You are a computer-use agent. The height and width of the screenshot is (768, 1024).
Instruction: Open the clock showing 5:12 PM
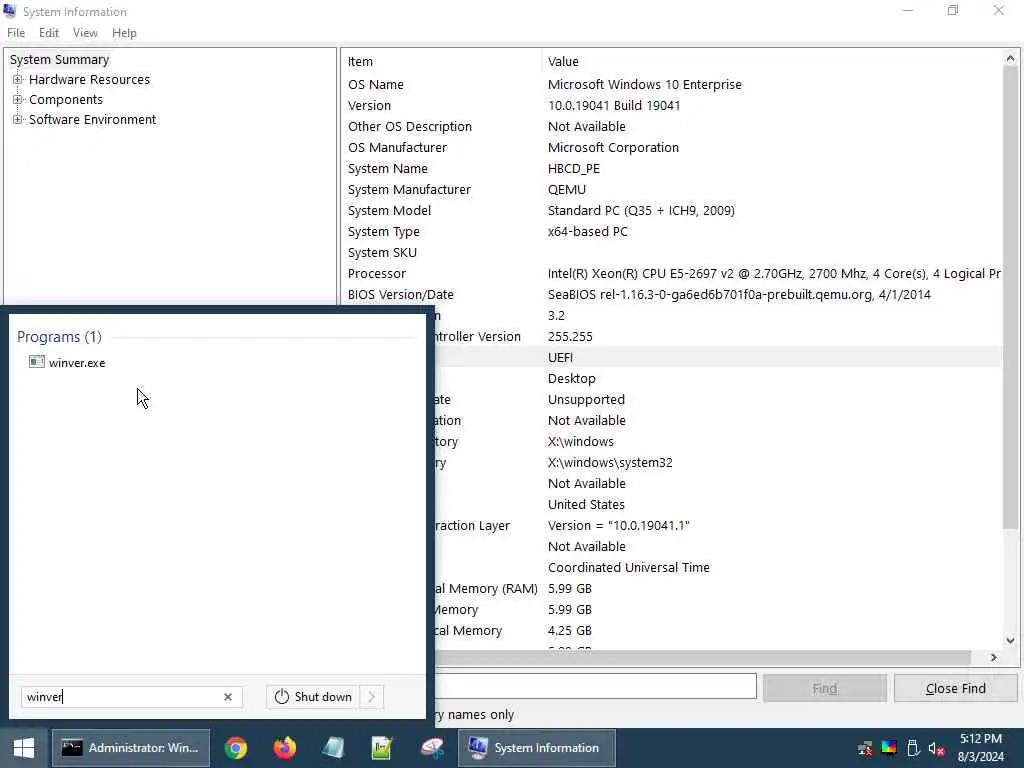point(981,748)
